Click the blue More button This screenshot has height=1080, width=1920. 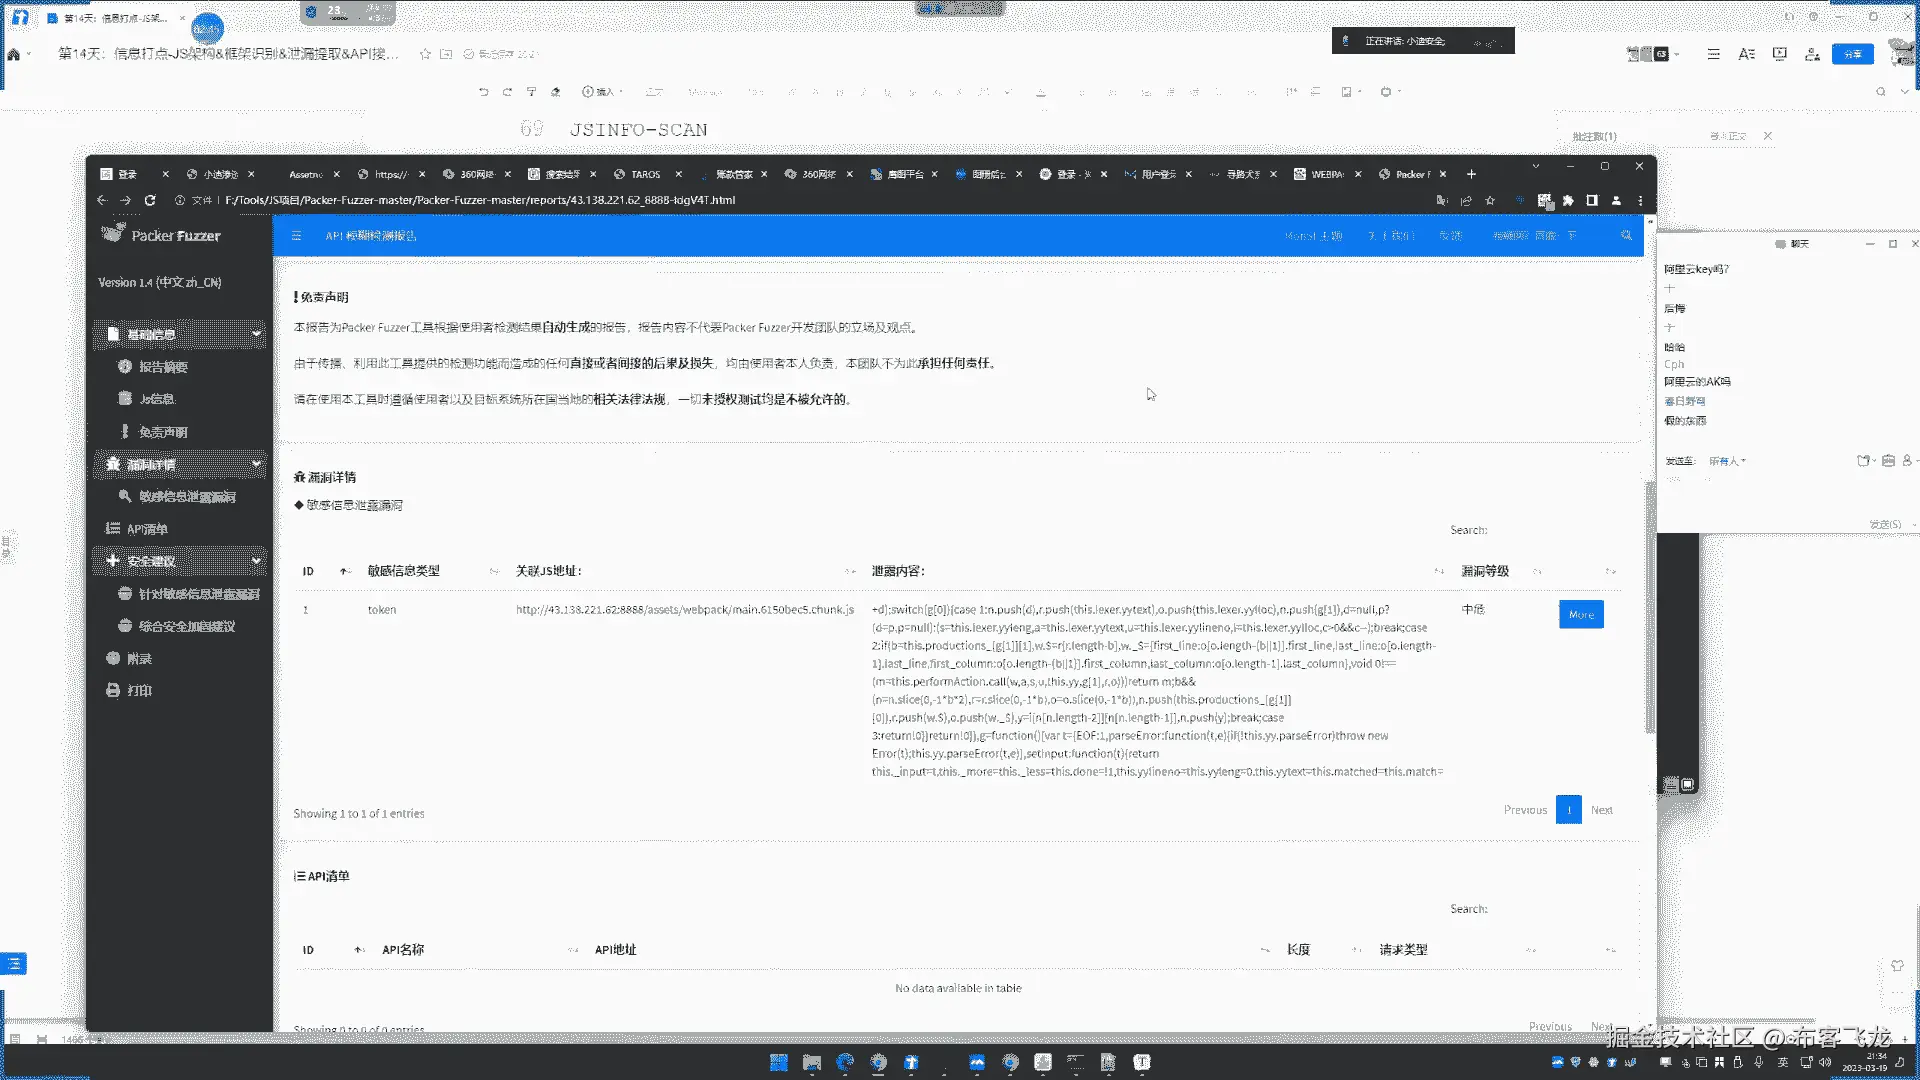click(x=1581, y=614)
